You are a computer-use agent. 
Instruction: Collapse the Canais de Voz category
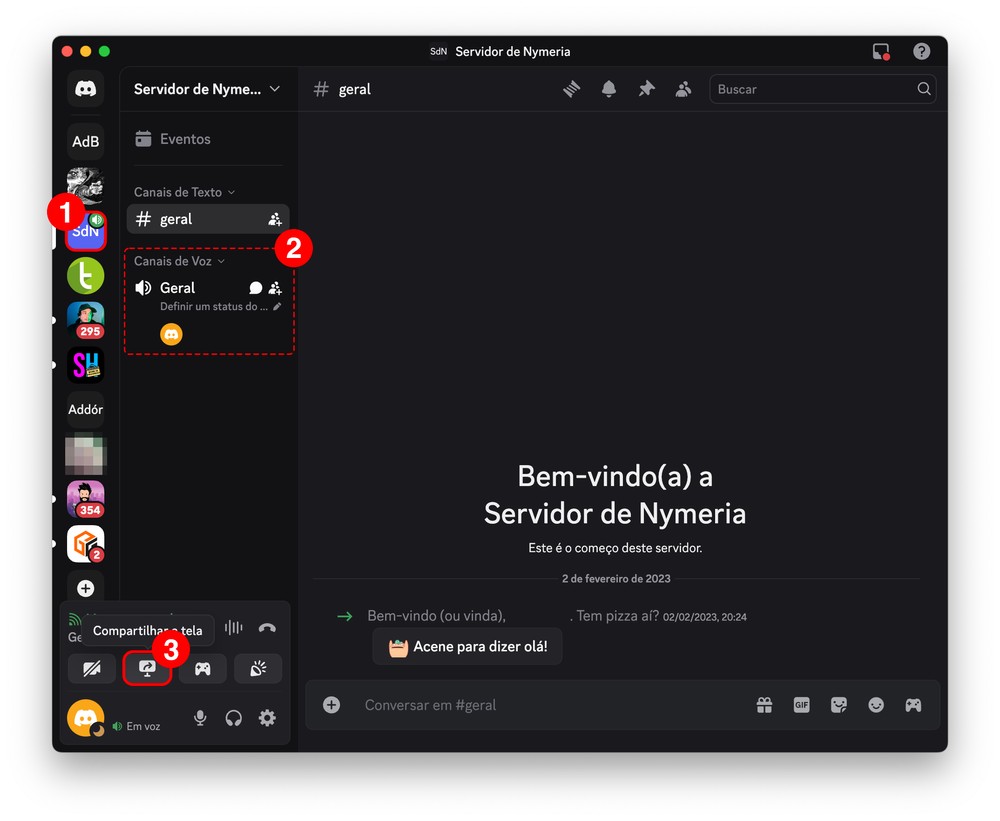tap(179, 261)
